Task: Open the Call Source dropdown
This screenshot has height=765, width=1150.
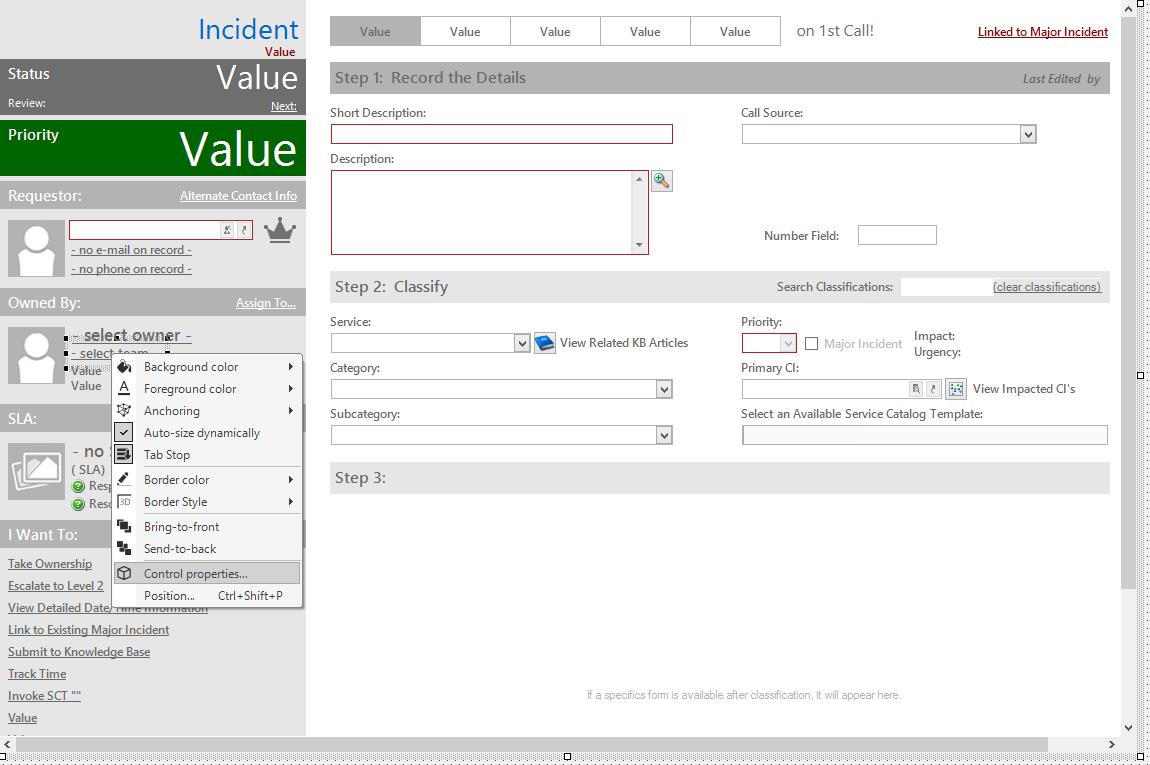Action: (x=1028, y=134)
